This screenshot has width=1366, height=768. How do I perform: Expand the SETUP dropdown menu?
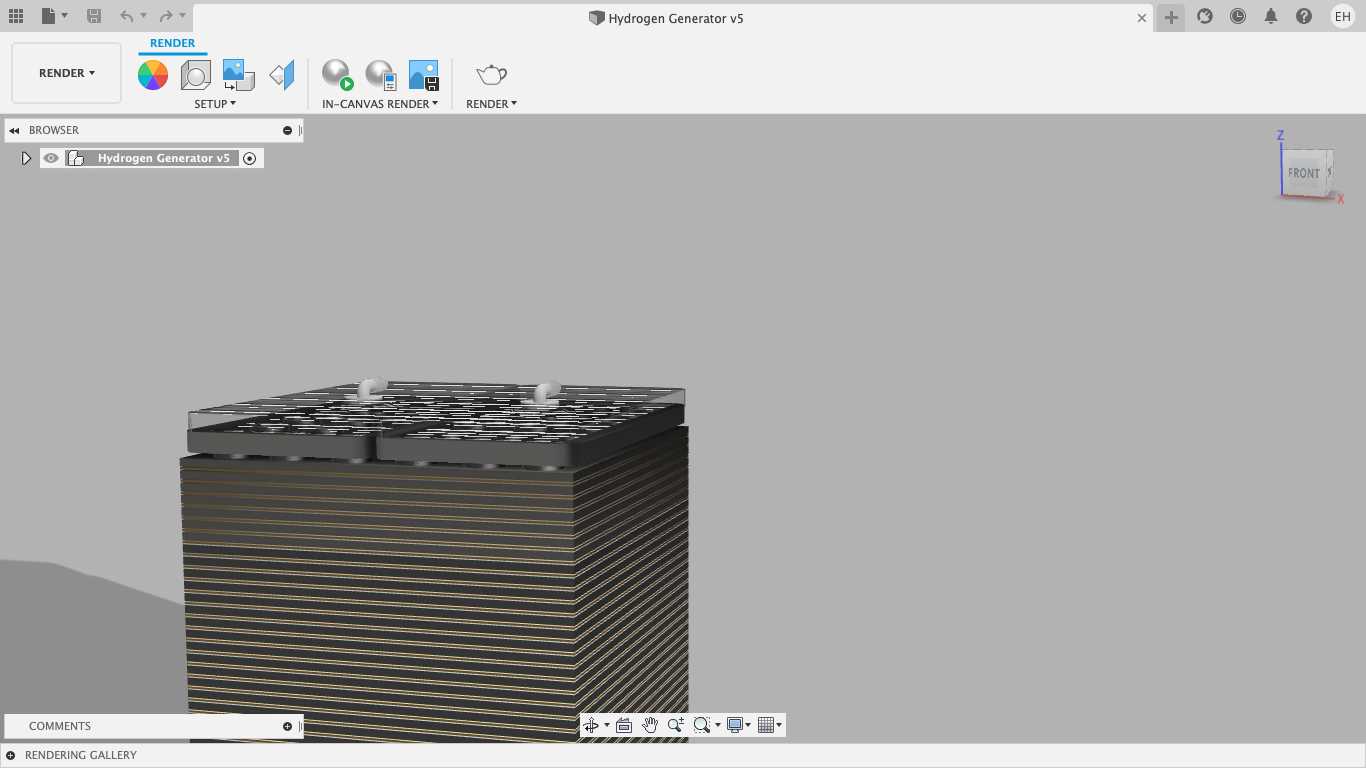215,104
